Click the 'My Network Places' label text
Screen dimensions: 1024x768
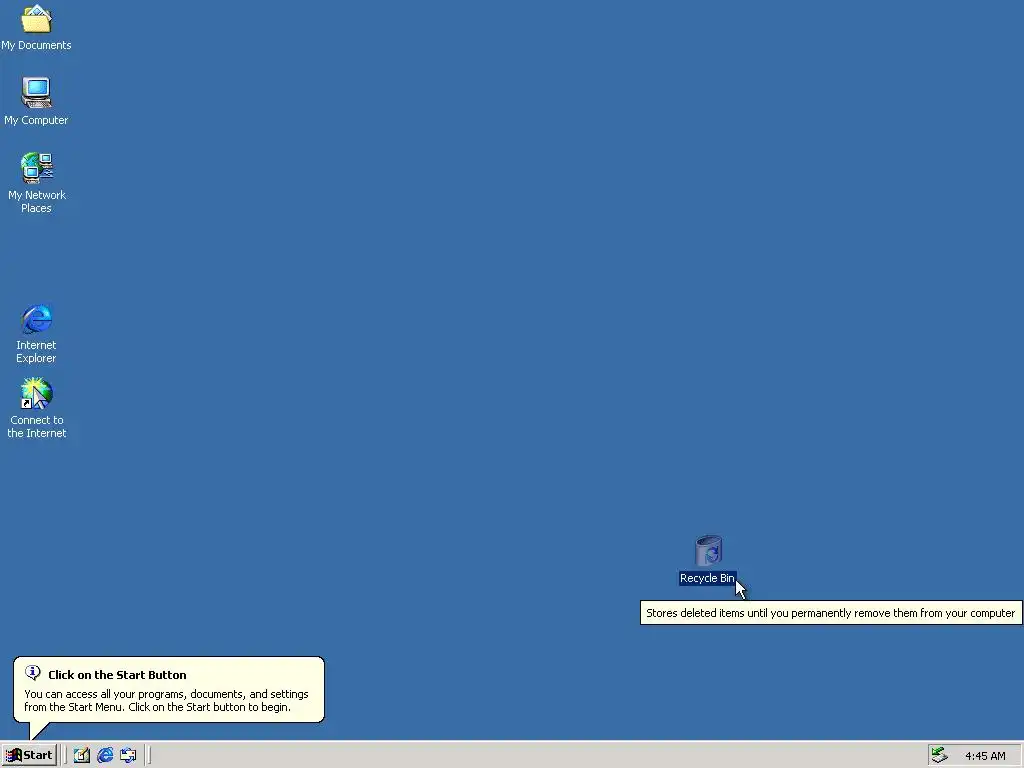pos(37,201)
